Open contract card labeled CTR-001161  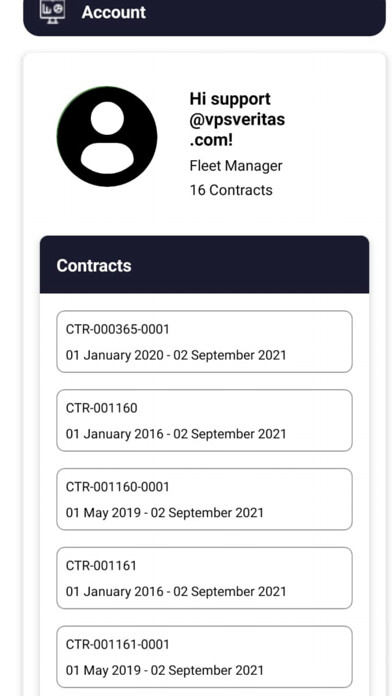click(x=204, y=578)
